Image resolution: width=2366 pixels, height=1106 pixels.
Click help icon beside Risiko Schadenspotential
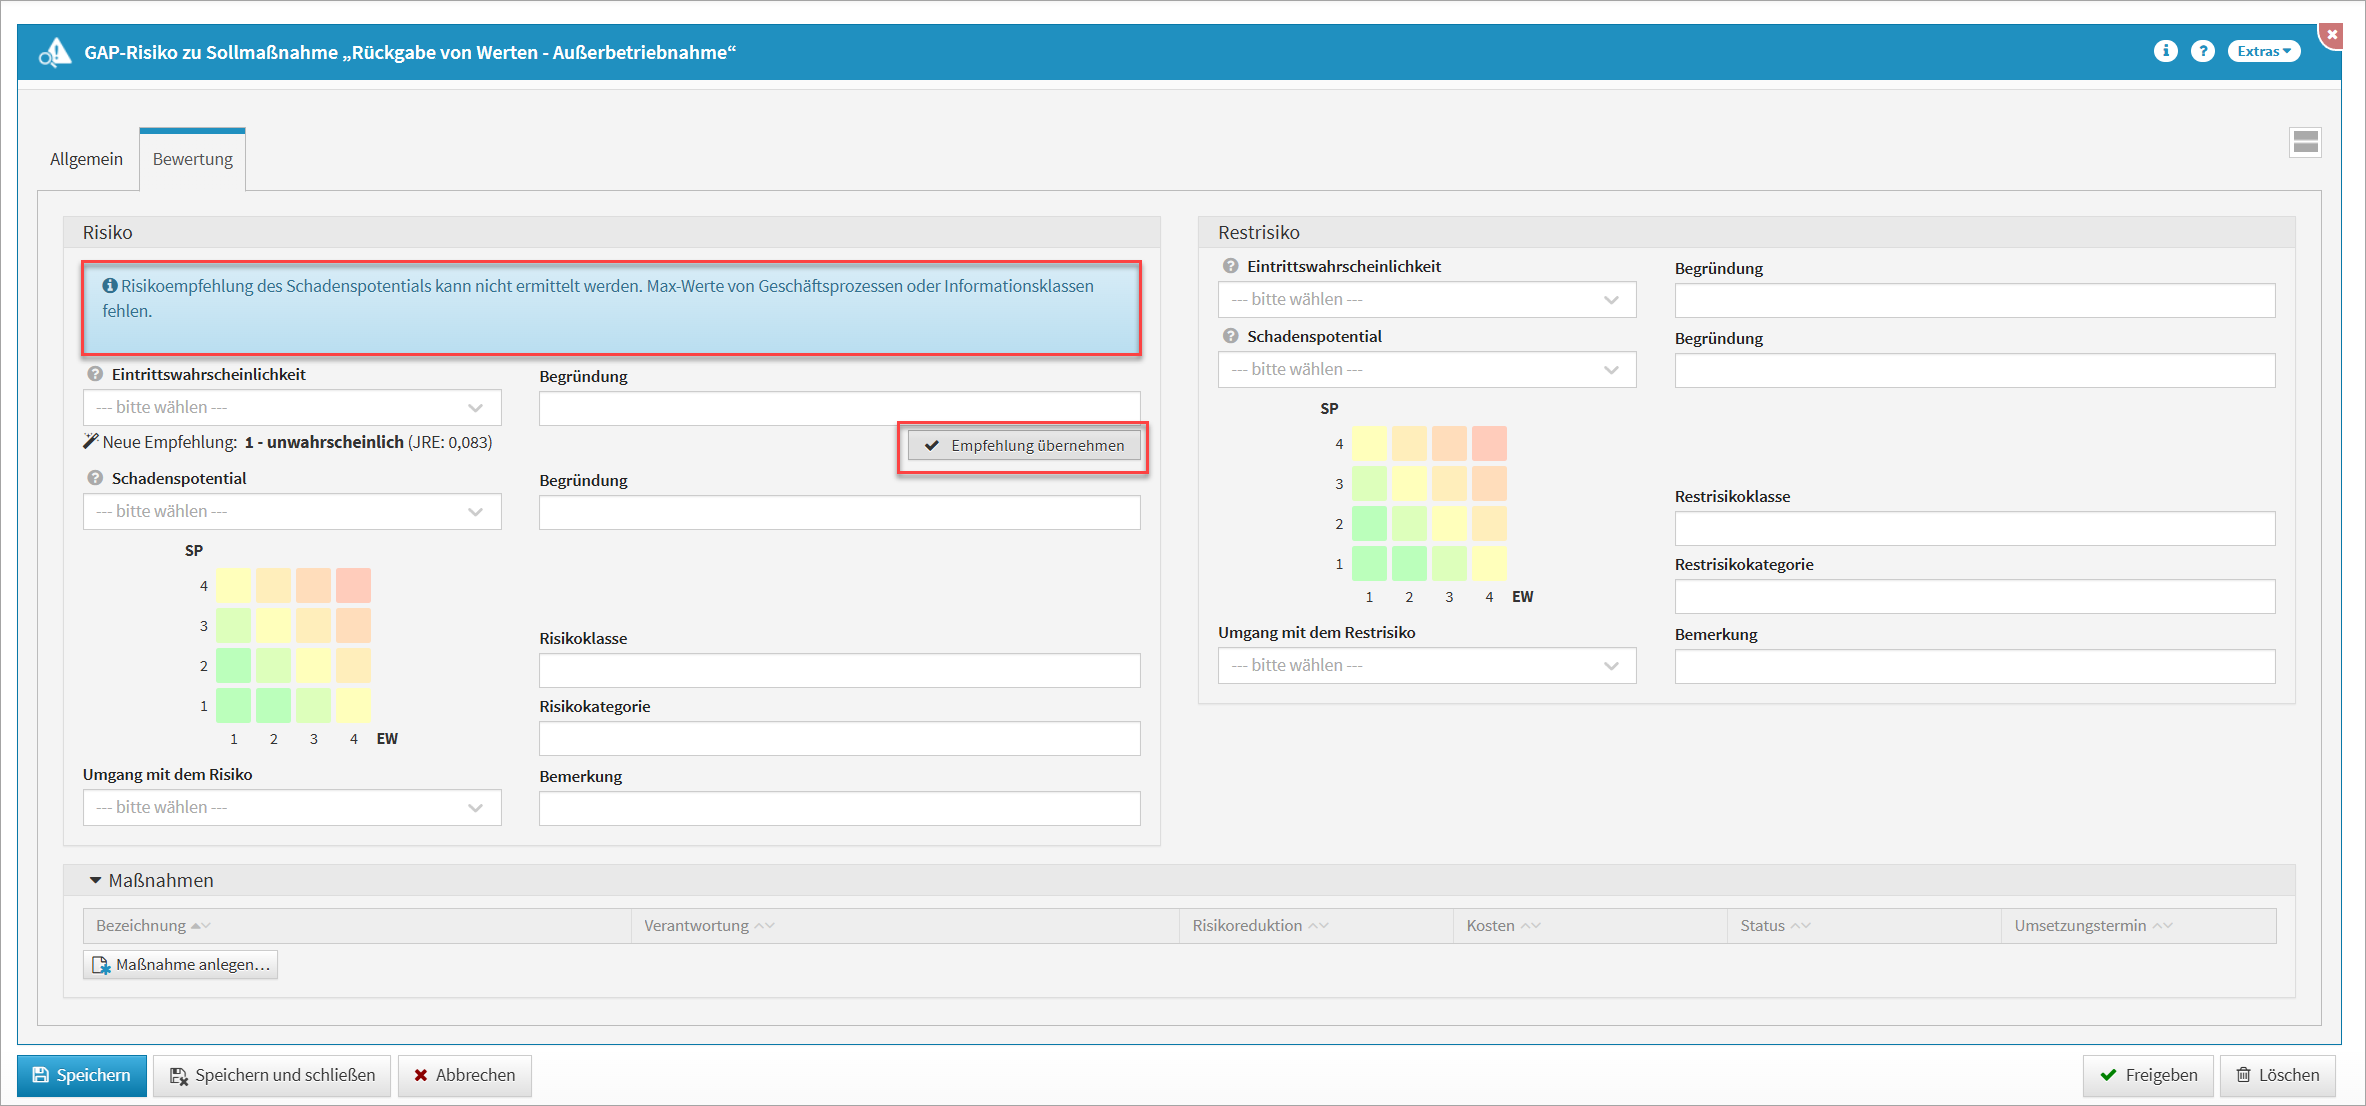tap(95, 478)
